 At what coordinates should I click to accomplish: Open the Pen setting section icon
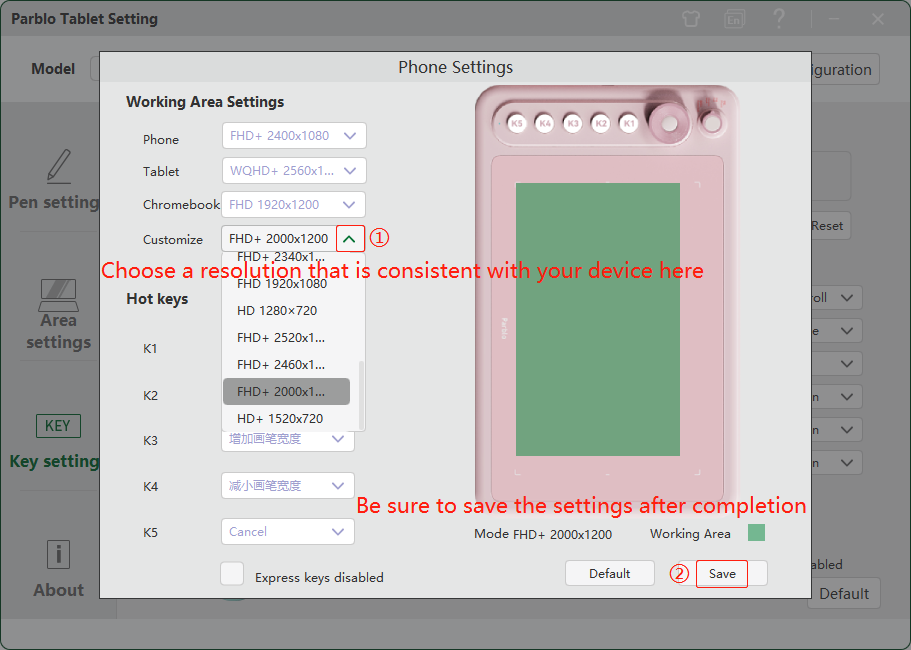coord(59,167)
